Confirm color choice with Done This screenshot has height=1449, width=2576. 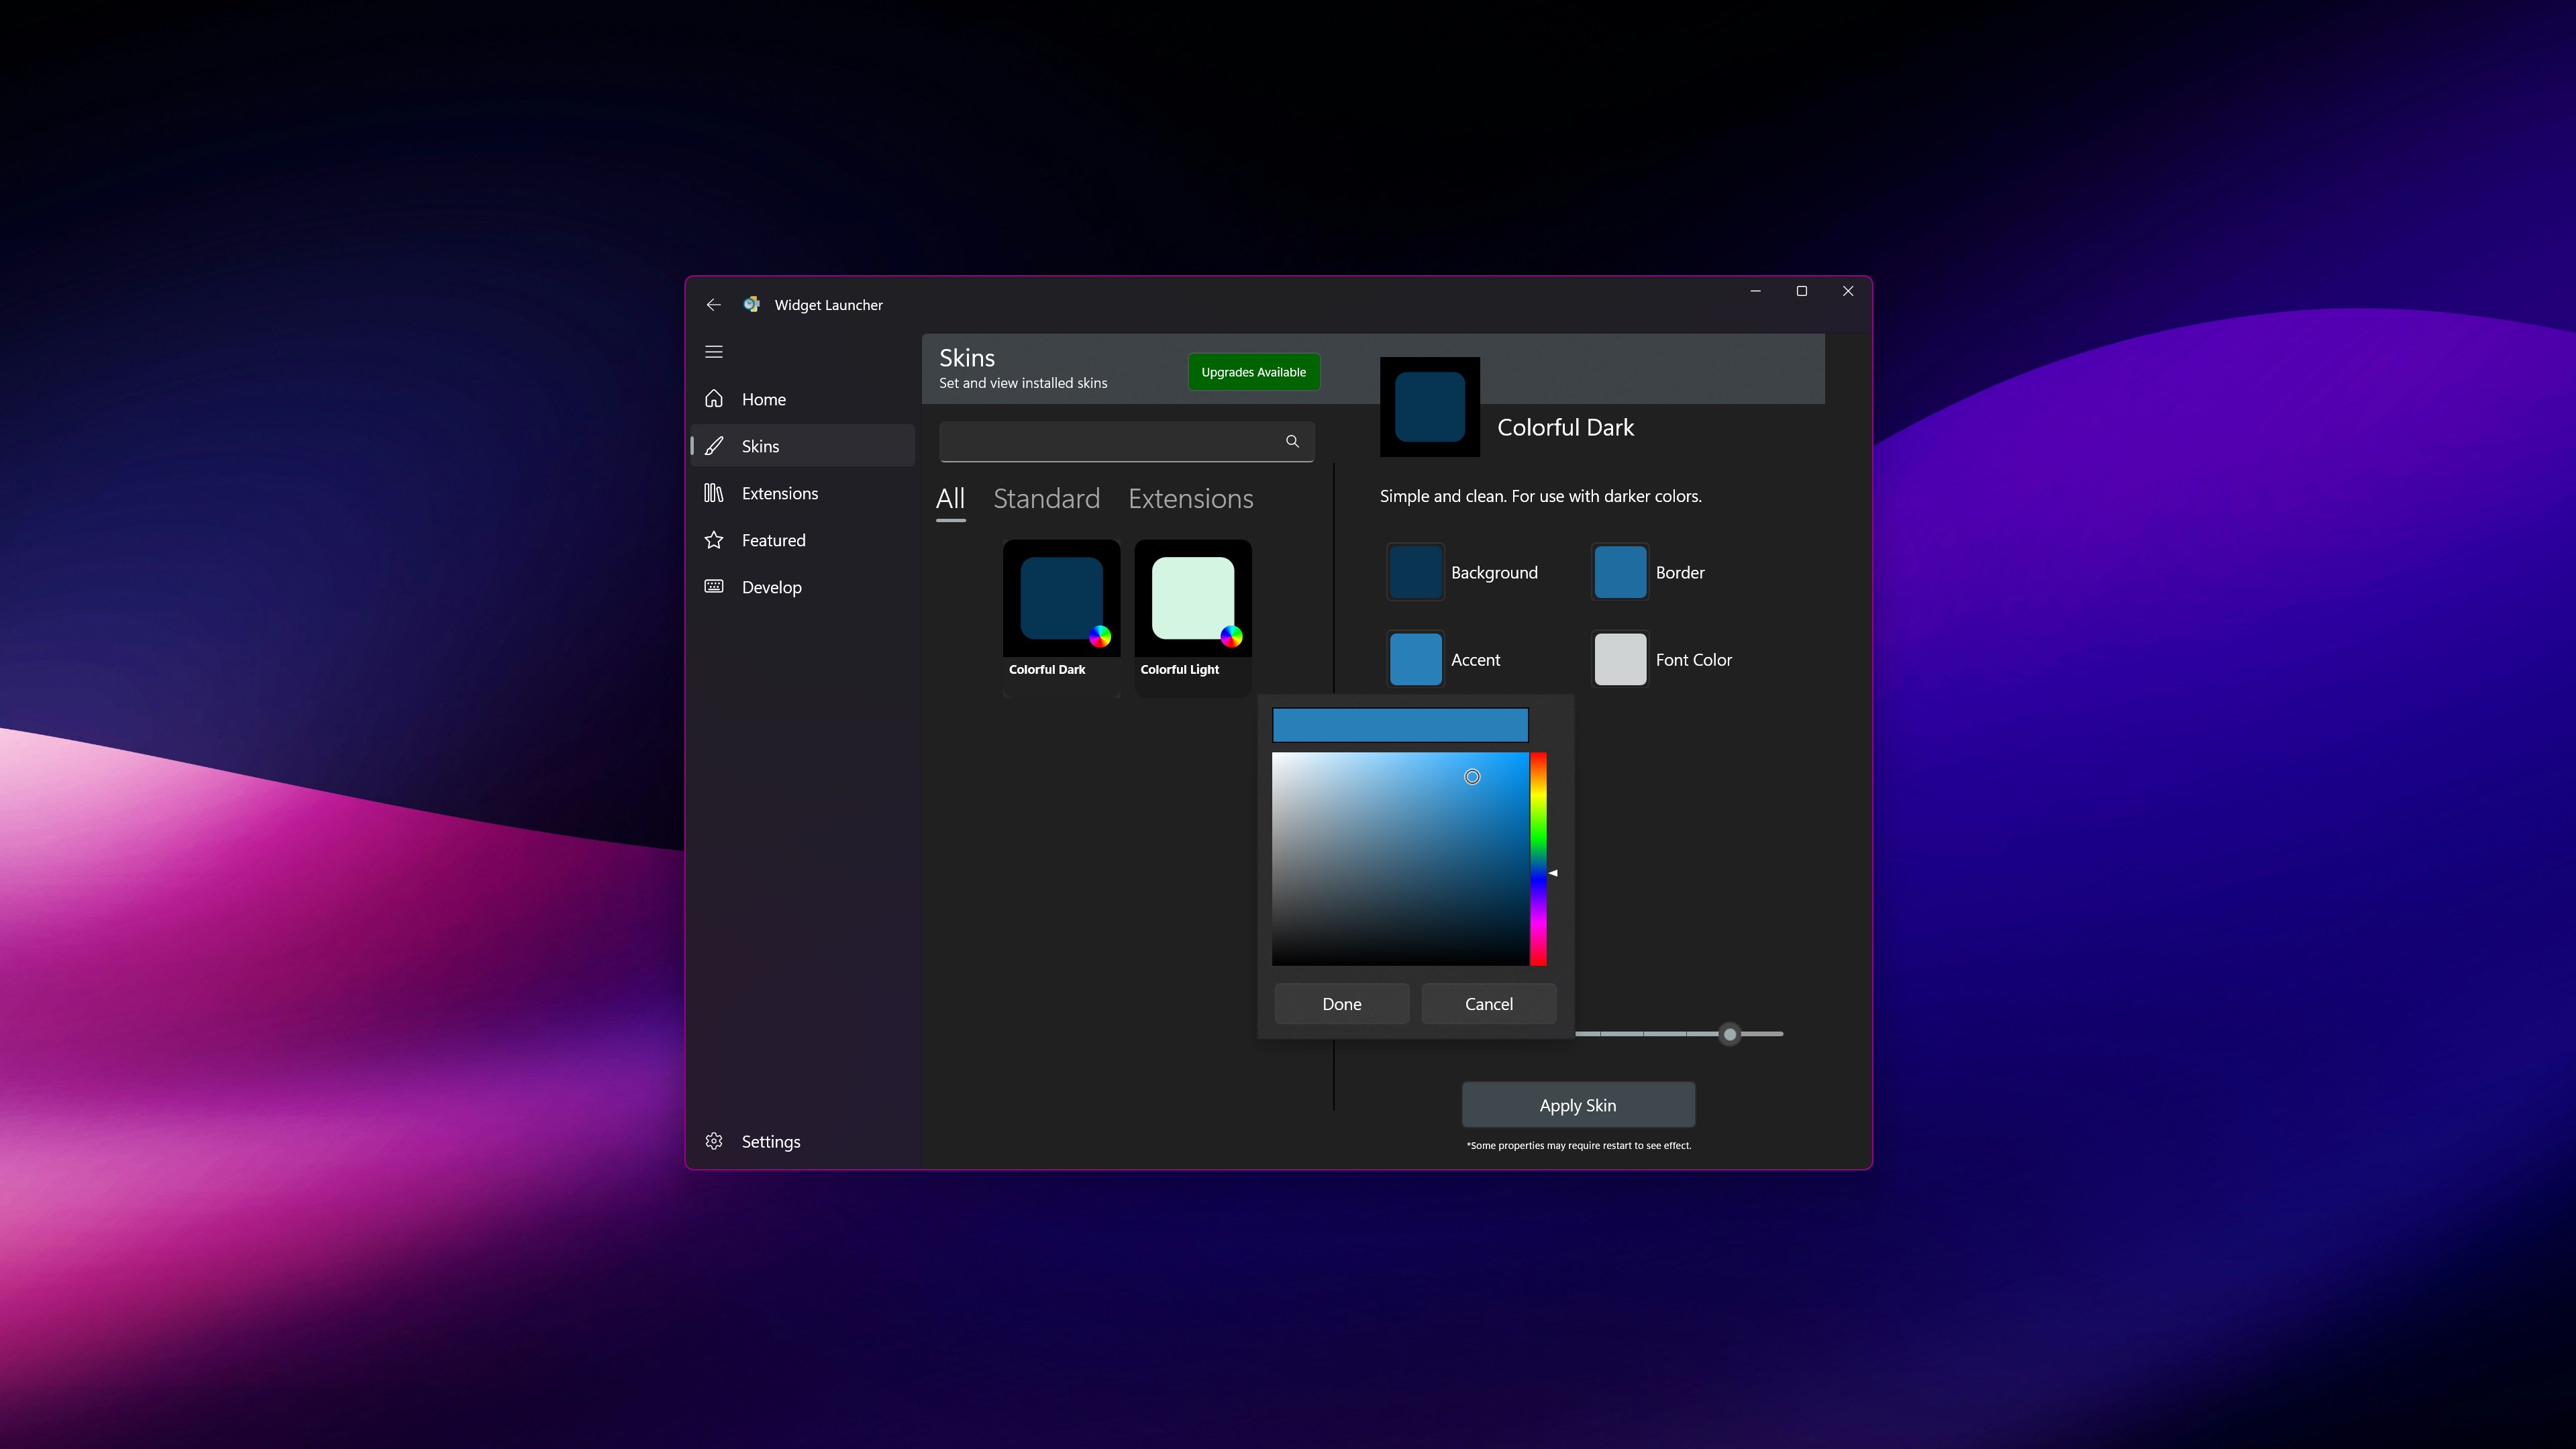pyautogui.click(x=1341, y=1003)
